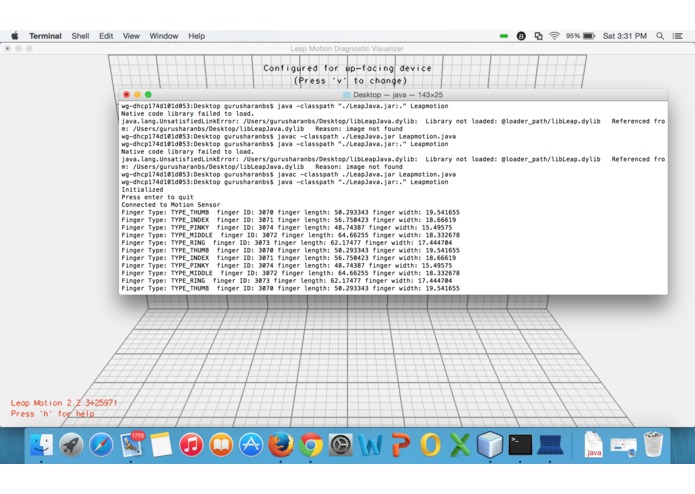Zoom terminal window with green button
This screenshot has height=494, width=695.
coord(148,94)
